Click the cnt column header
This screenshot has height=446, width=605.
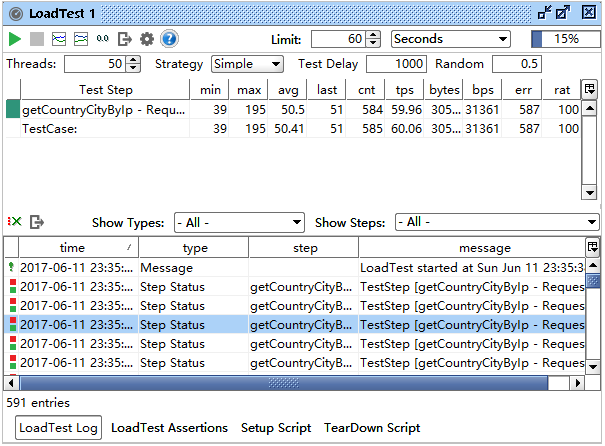(x=366, y=90)
